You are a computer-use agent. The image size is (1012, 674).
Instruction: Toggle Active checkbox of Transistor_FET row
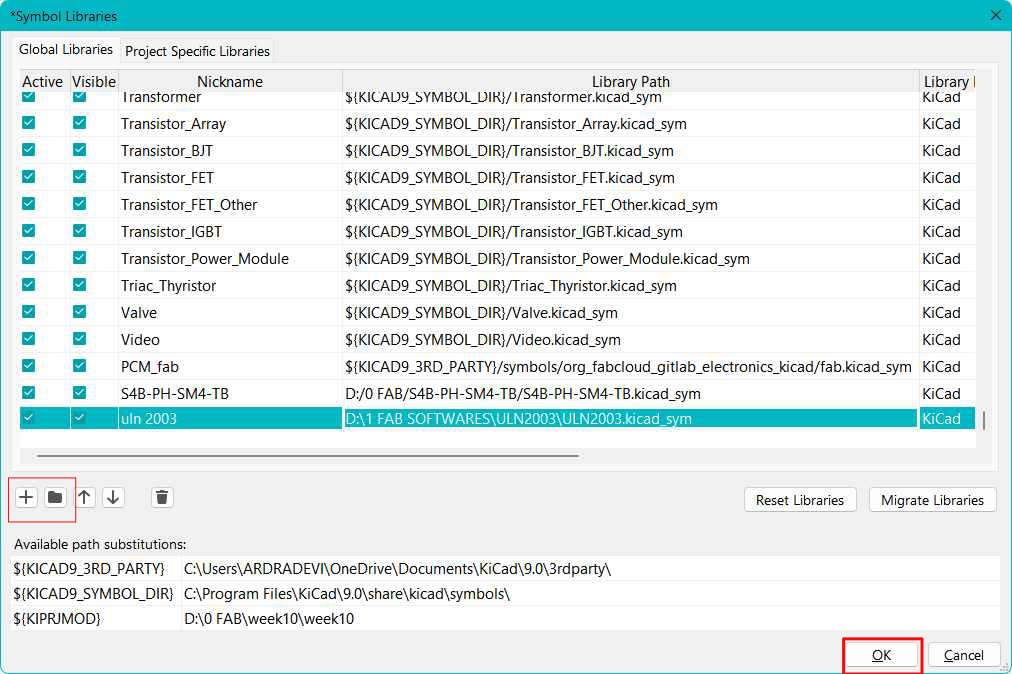28,177
